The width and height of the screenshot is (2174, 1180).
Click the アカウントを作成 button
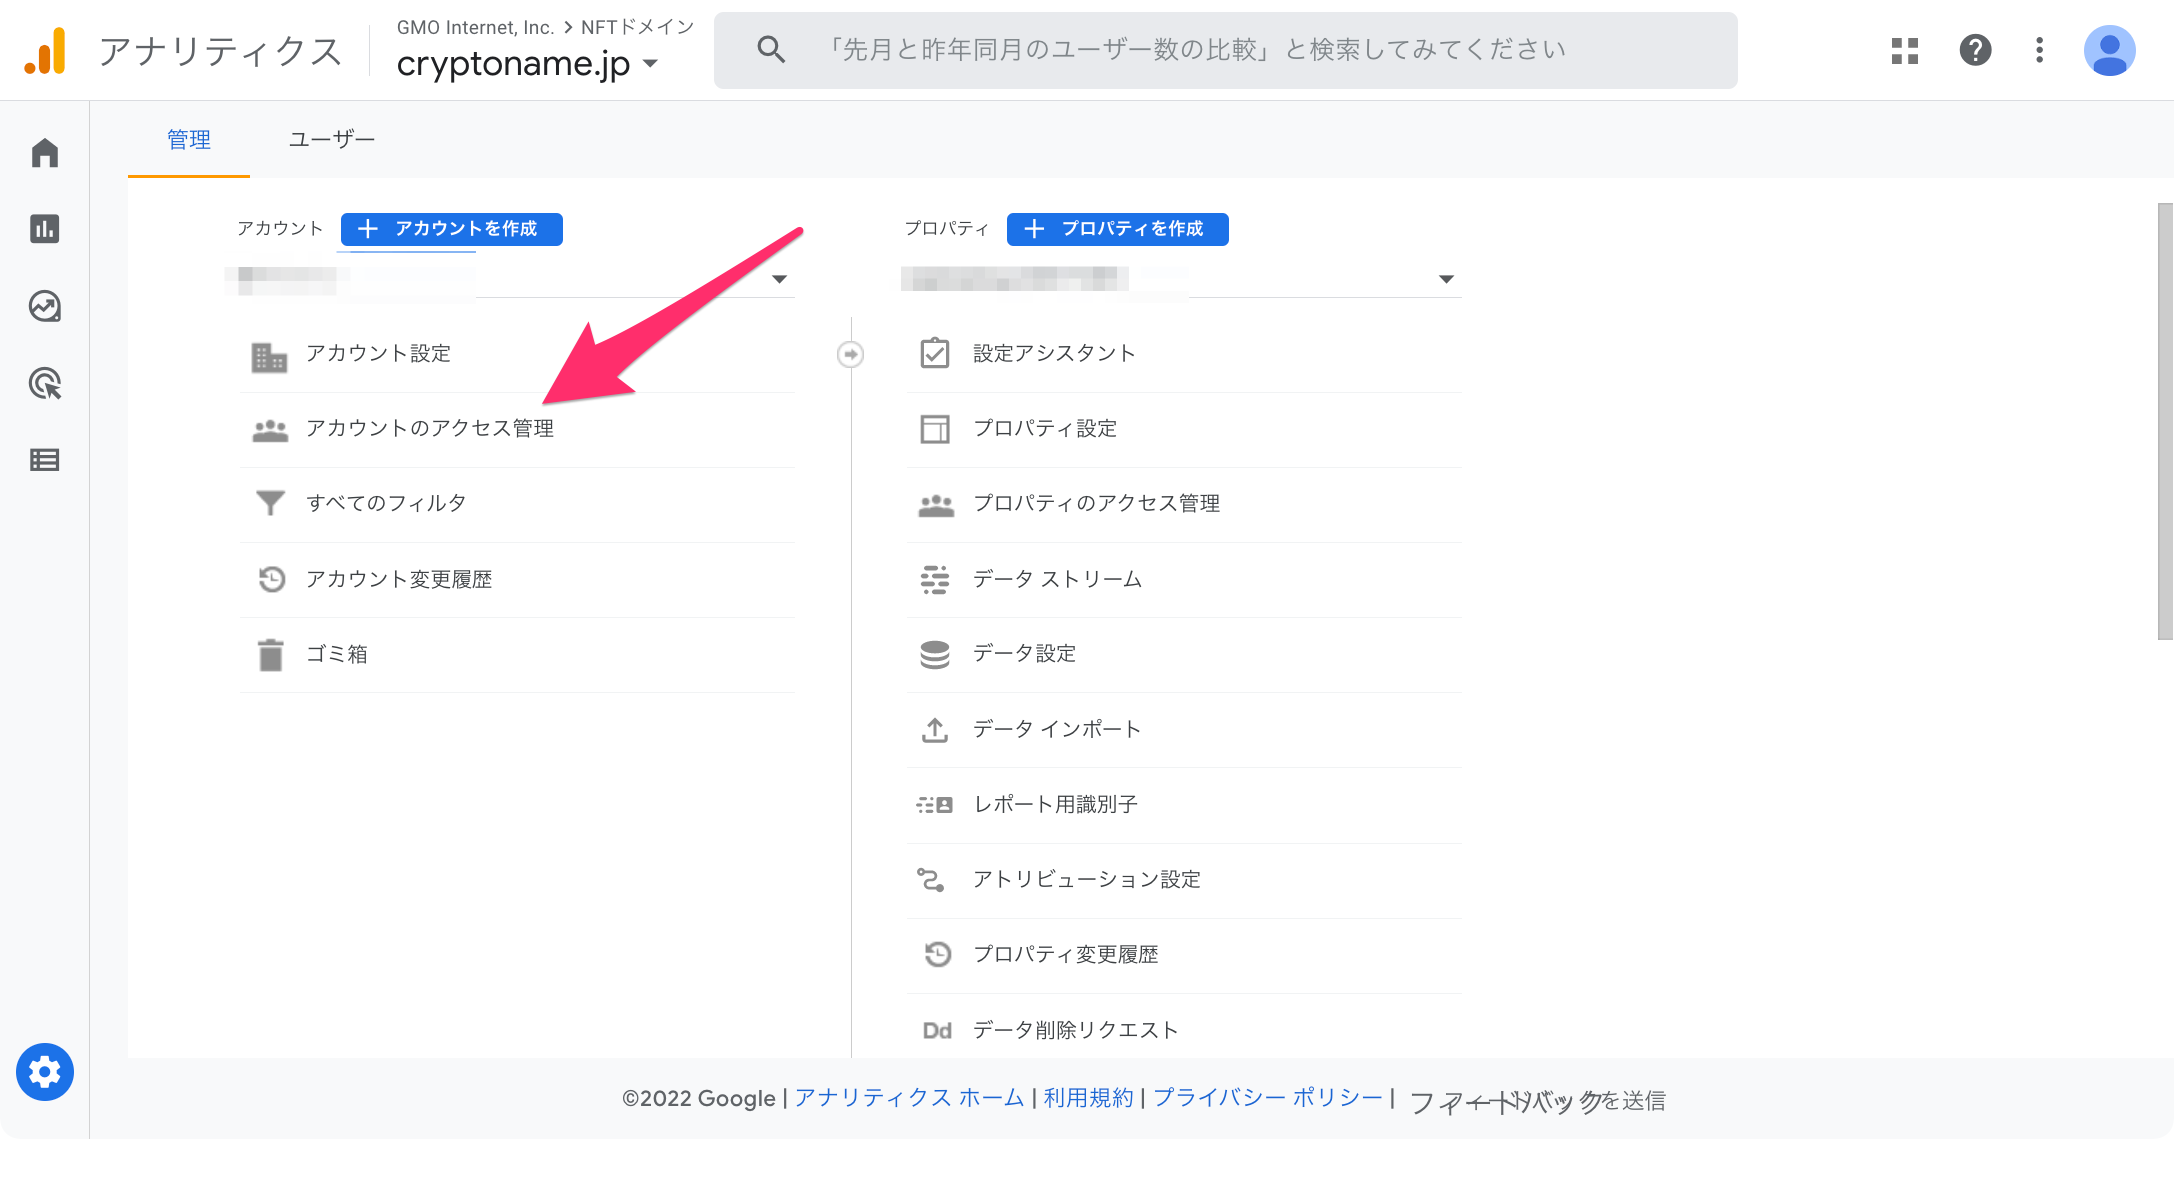pyautogui.click(x=451, y=229)
